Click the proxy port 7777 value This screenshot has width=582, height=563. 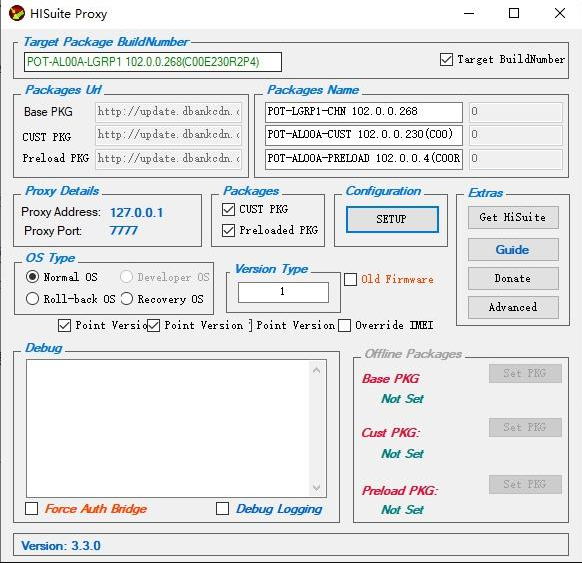[123, 230]
